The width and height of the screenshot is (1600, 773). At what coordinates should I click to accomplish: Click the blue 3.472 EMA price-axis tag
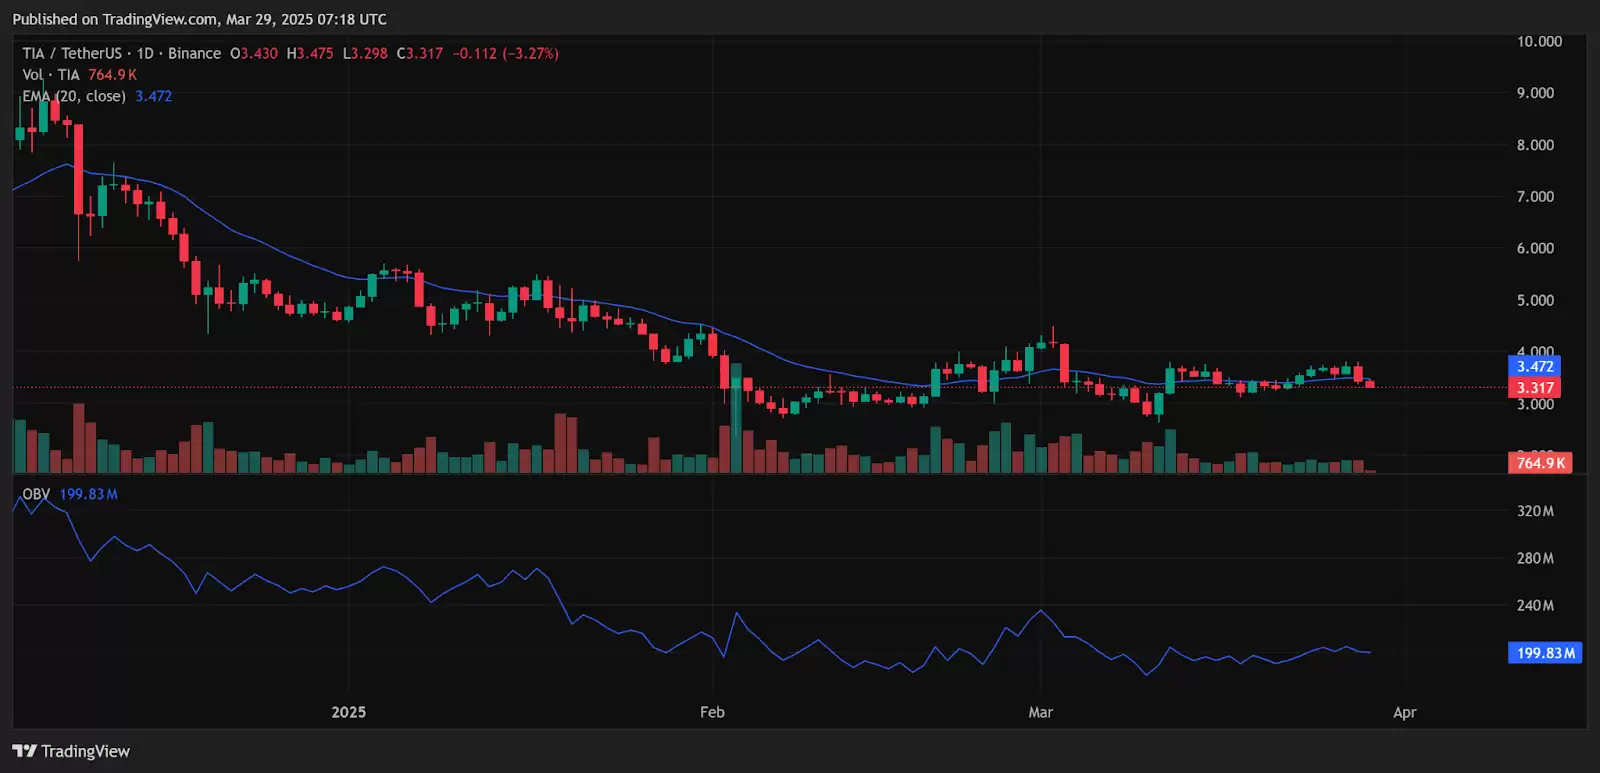click(x=1534, y=367)
